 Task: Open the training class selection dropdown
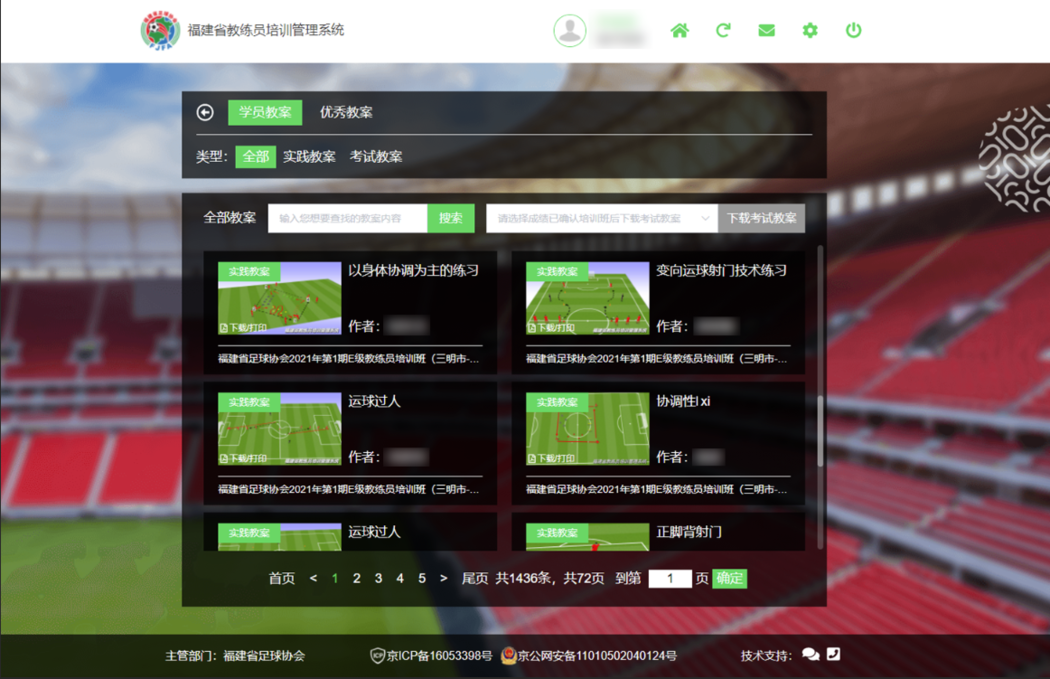(602, 218)
